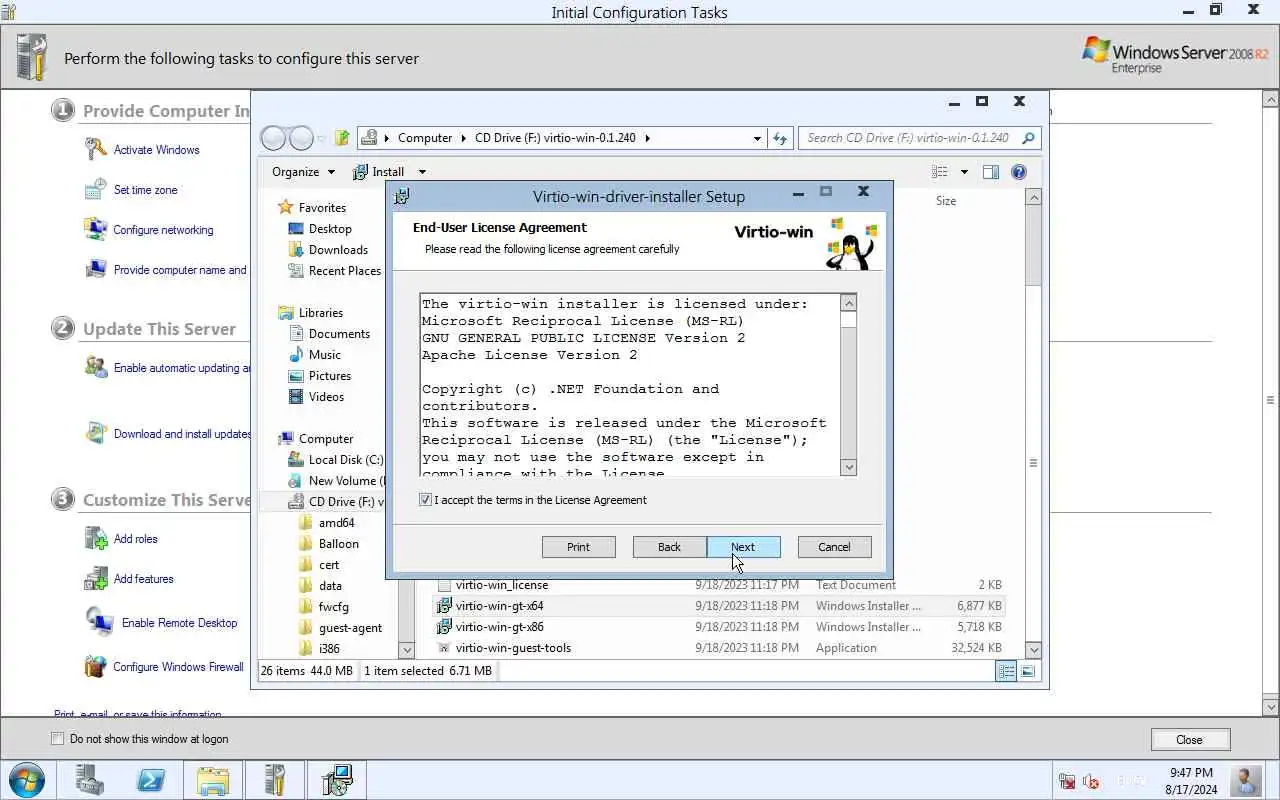Click the taskbar clock 9:47 PM
Screen dimensions: 1280x800
1191,773
